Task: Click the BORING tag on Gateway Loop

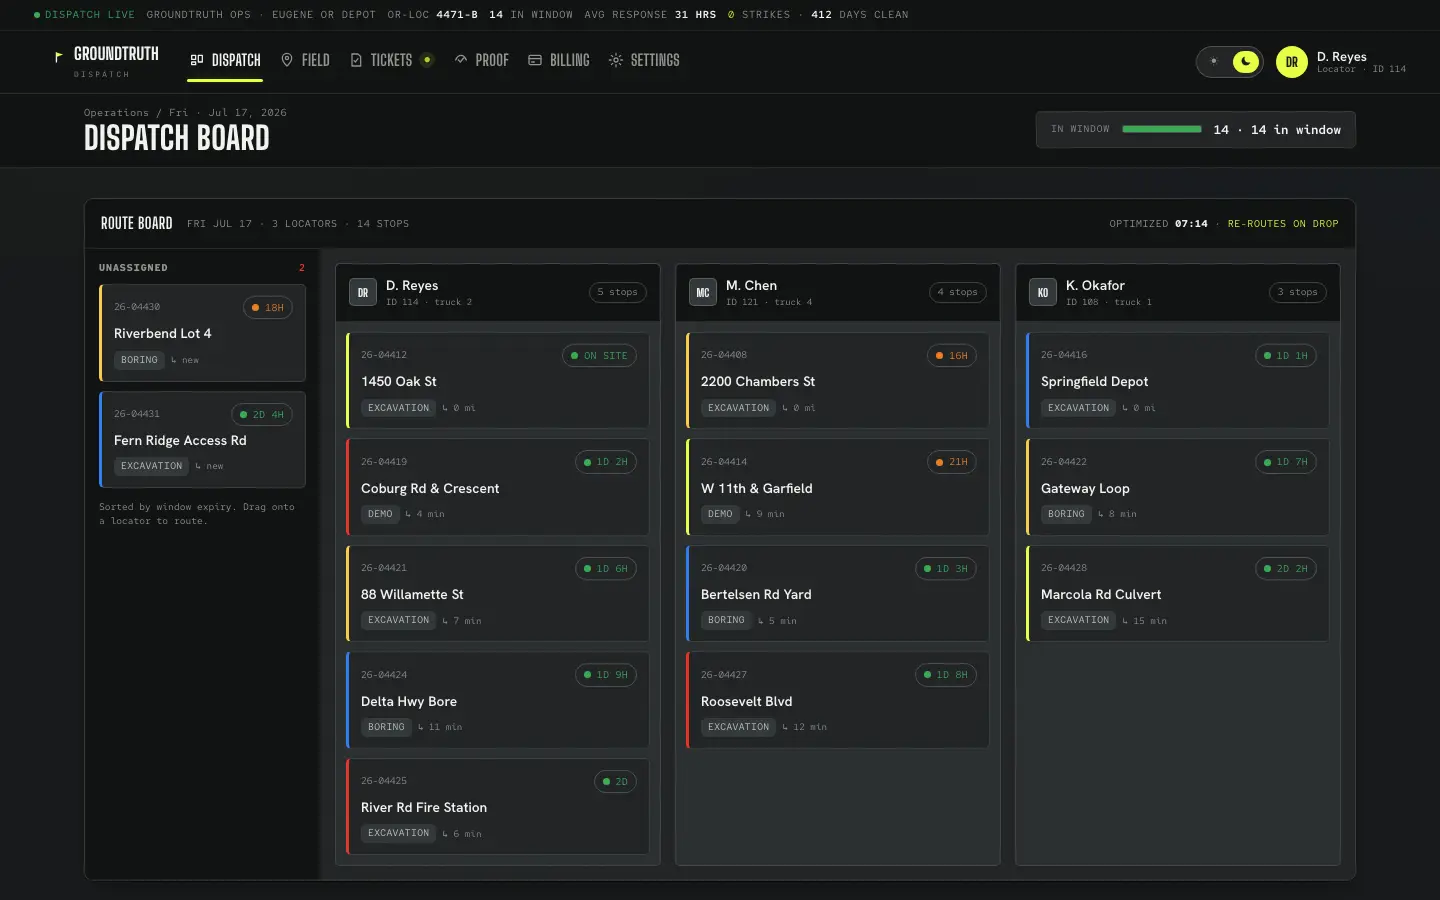Action: pos(1066,514)
